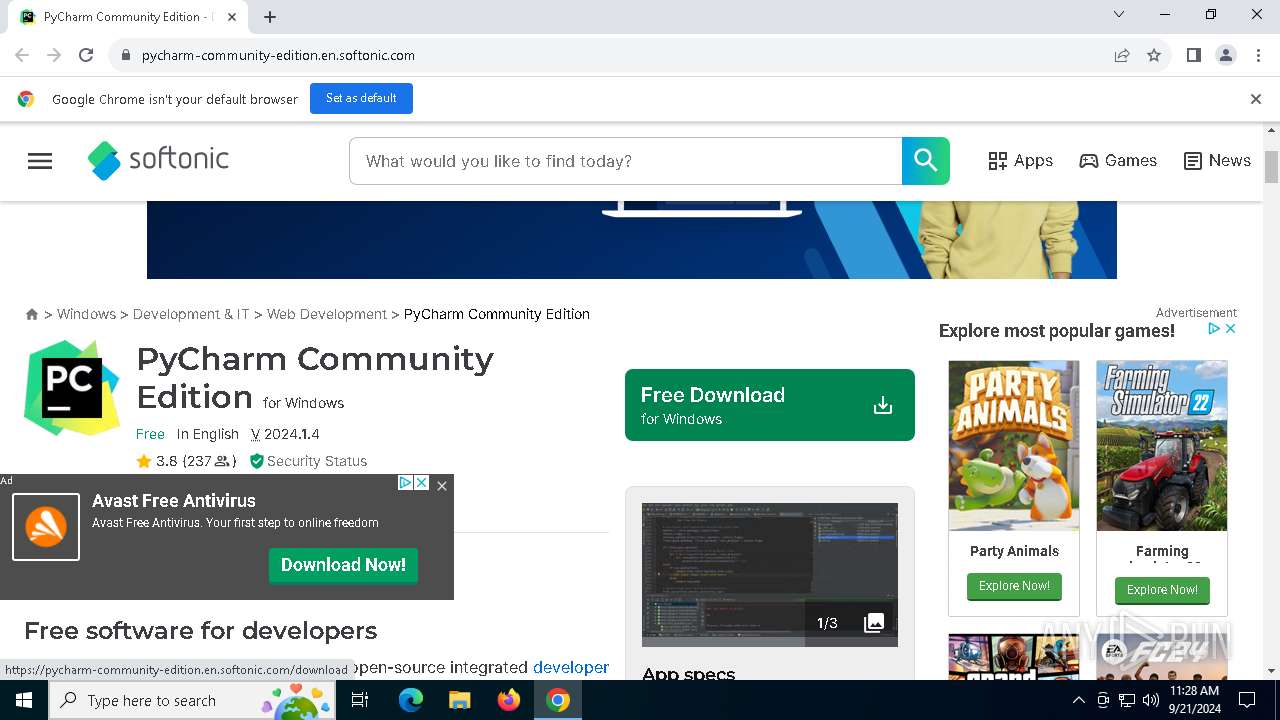Open the volume control icon
1280x720 pixels.
pyautogui.click(x=1150, y=700)
